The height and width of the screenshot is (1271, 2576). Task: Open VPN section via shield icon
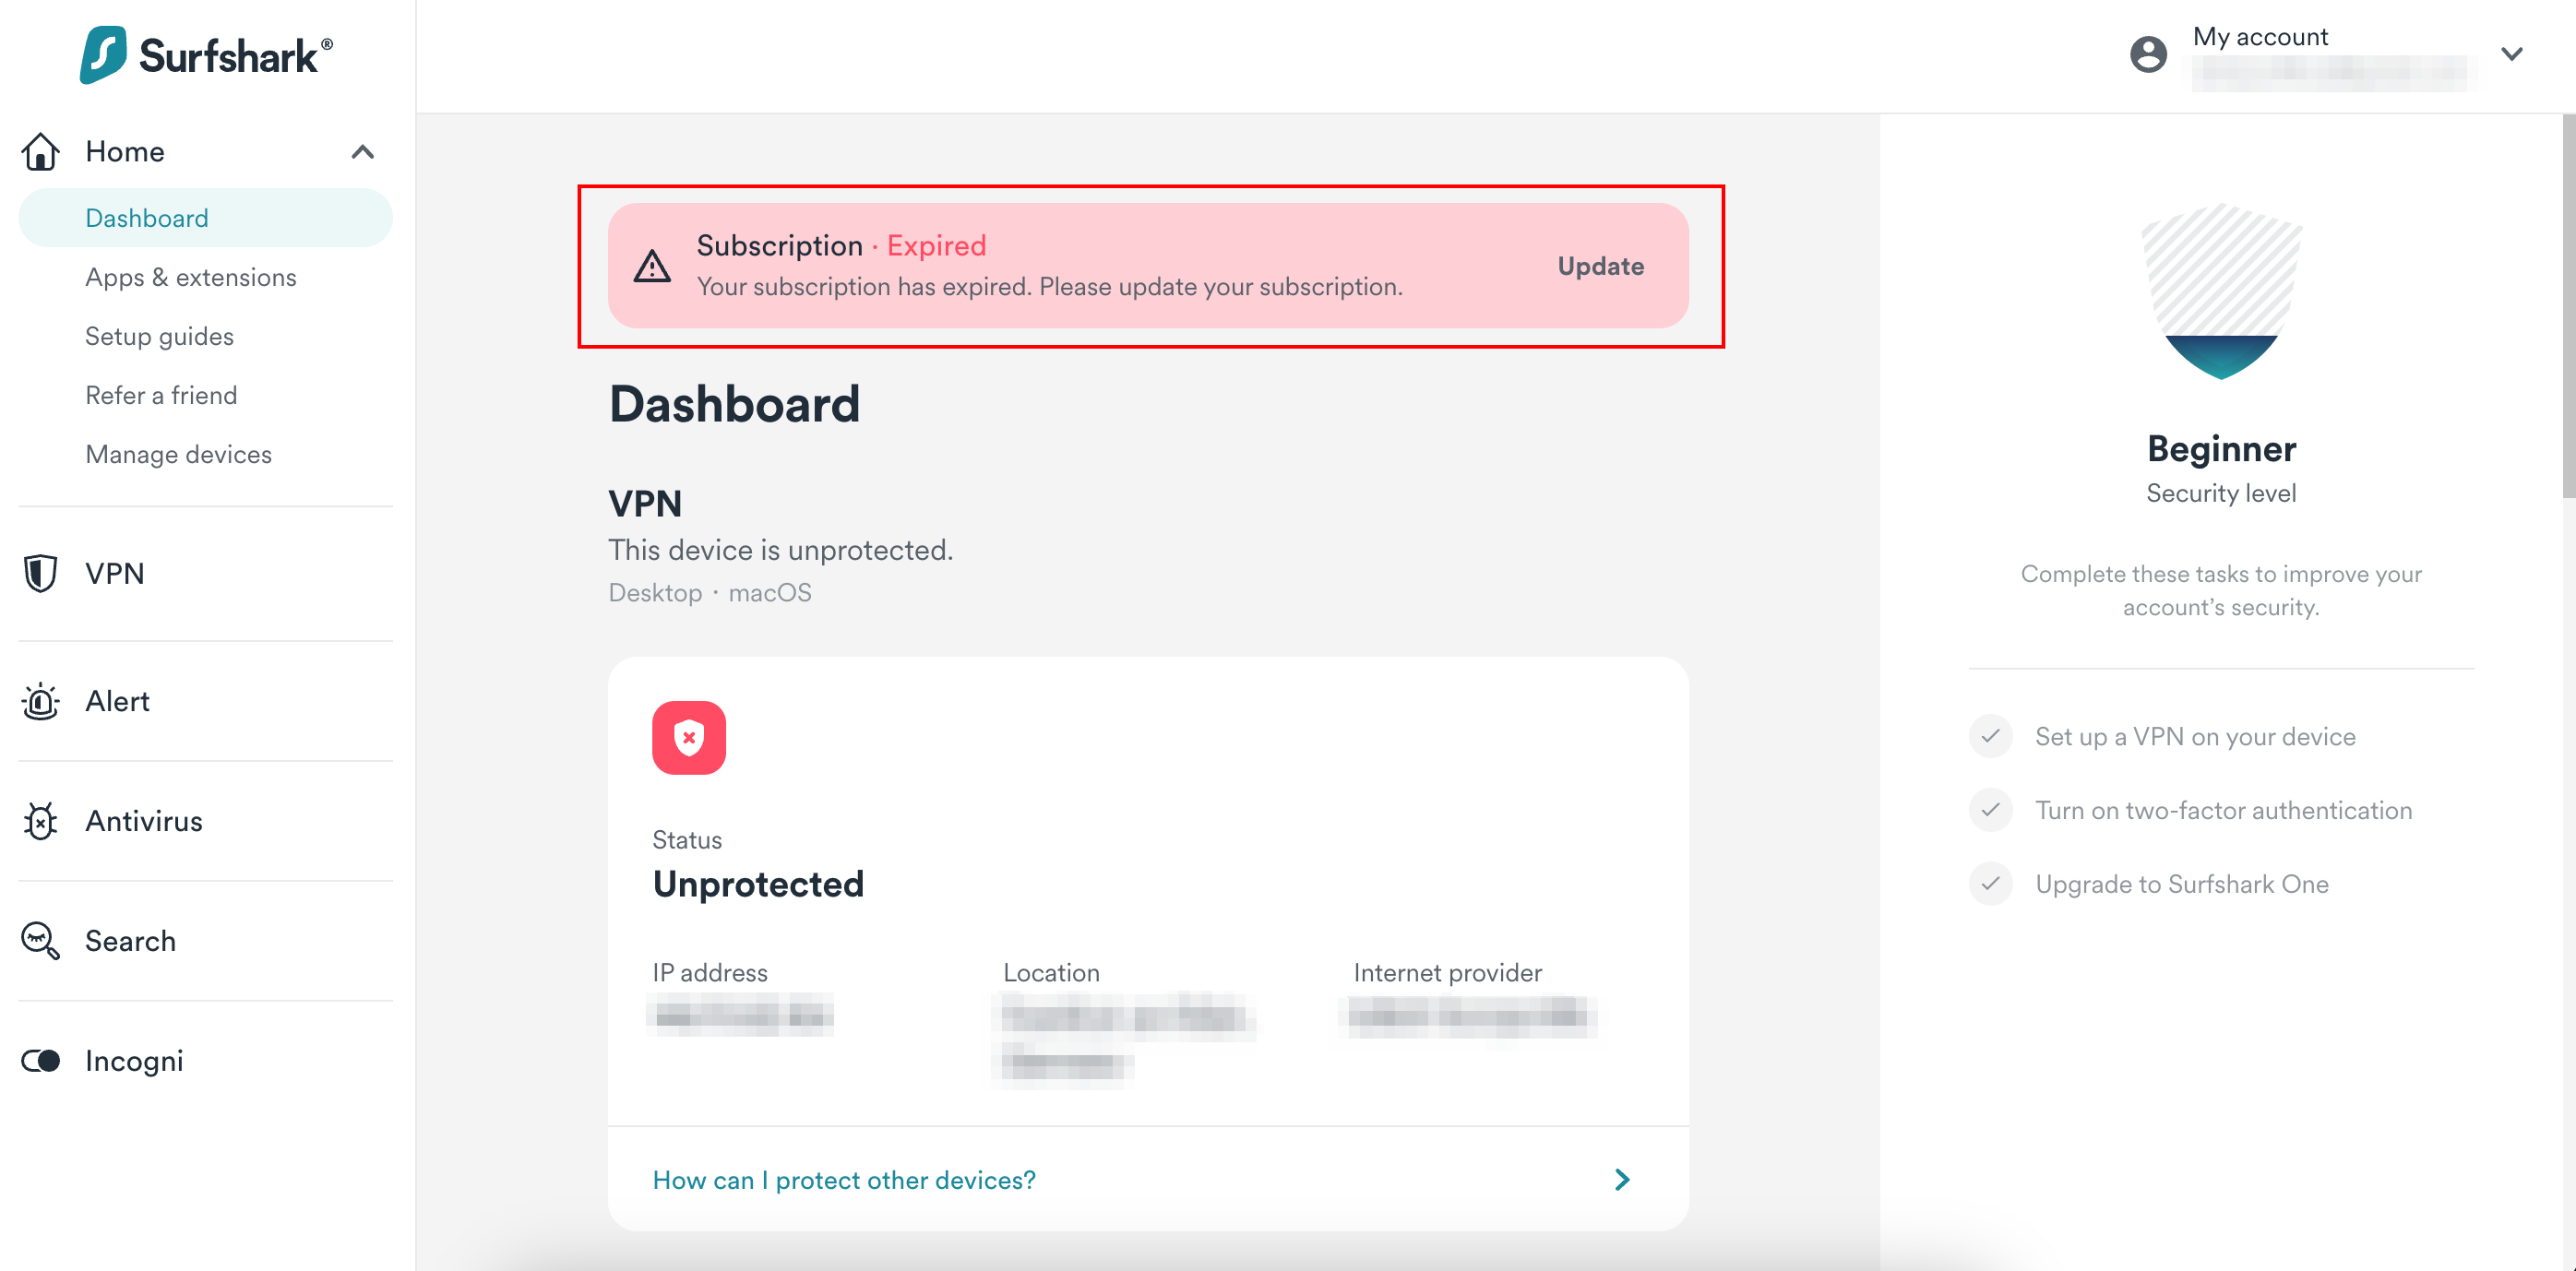coord(41,573)
